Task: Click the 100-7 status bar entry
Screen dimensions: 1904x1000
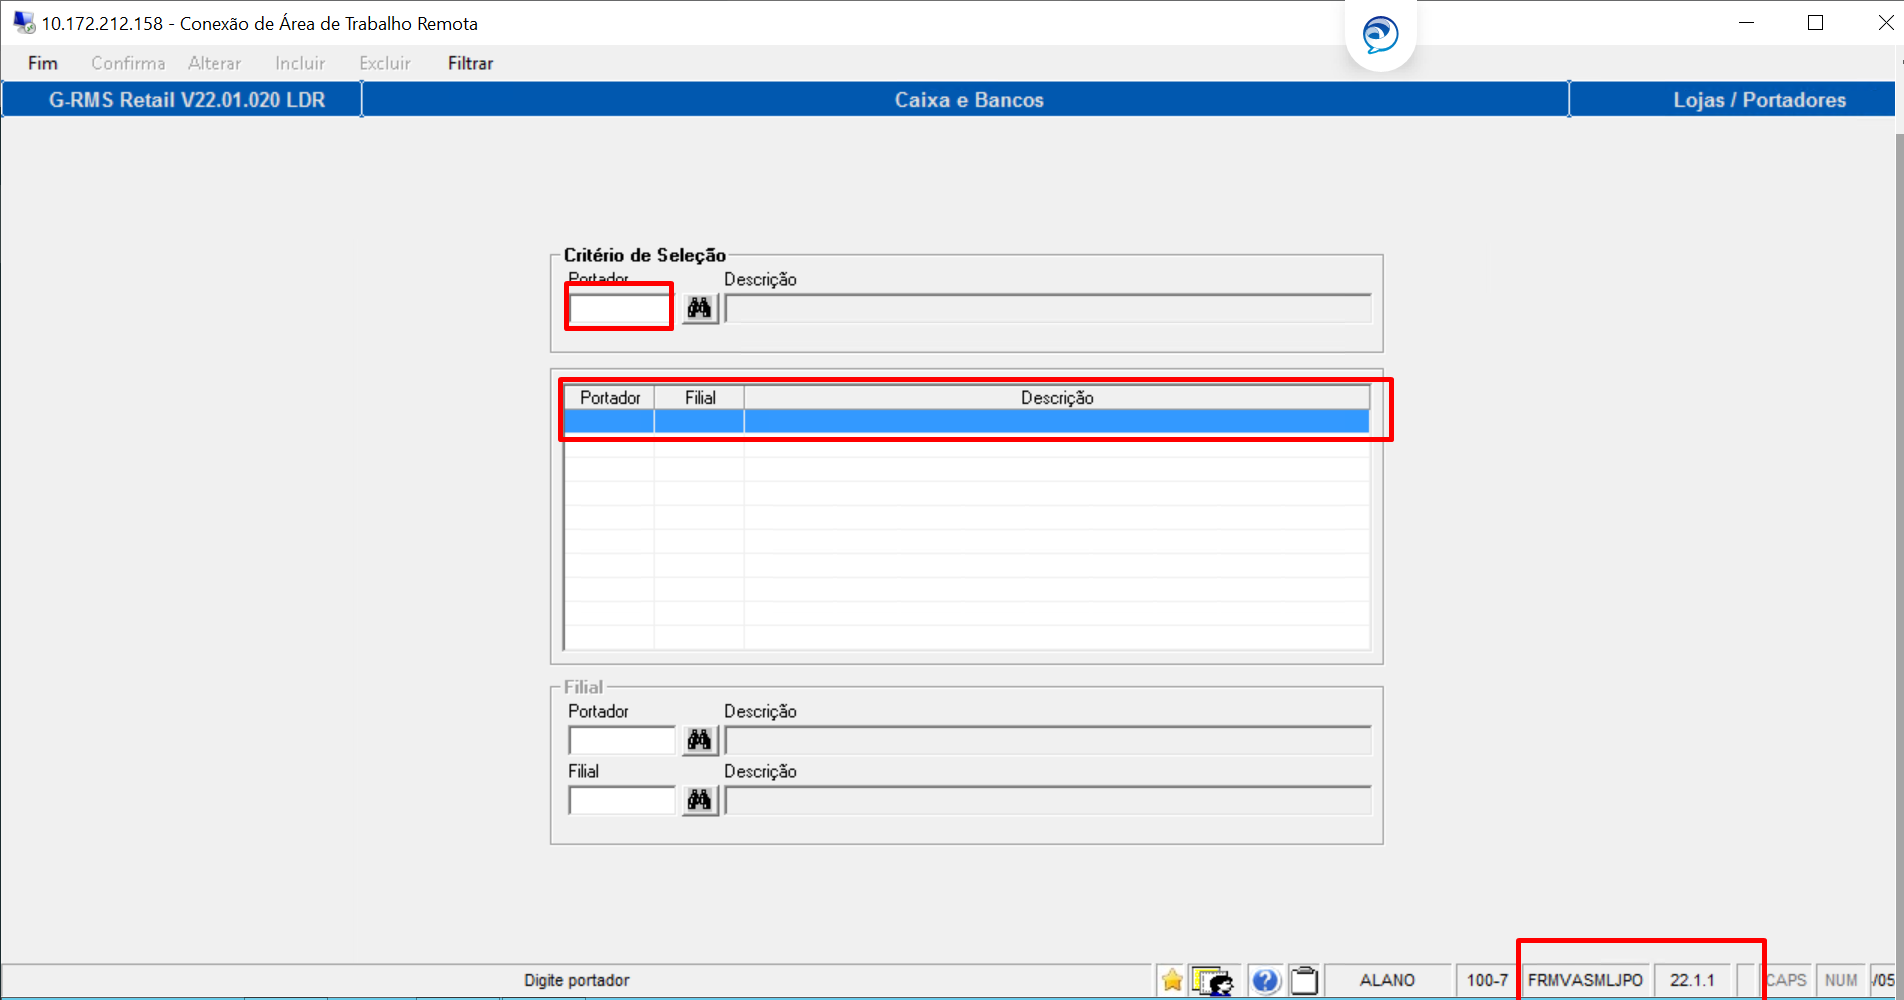Action: click(1487, 980)
